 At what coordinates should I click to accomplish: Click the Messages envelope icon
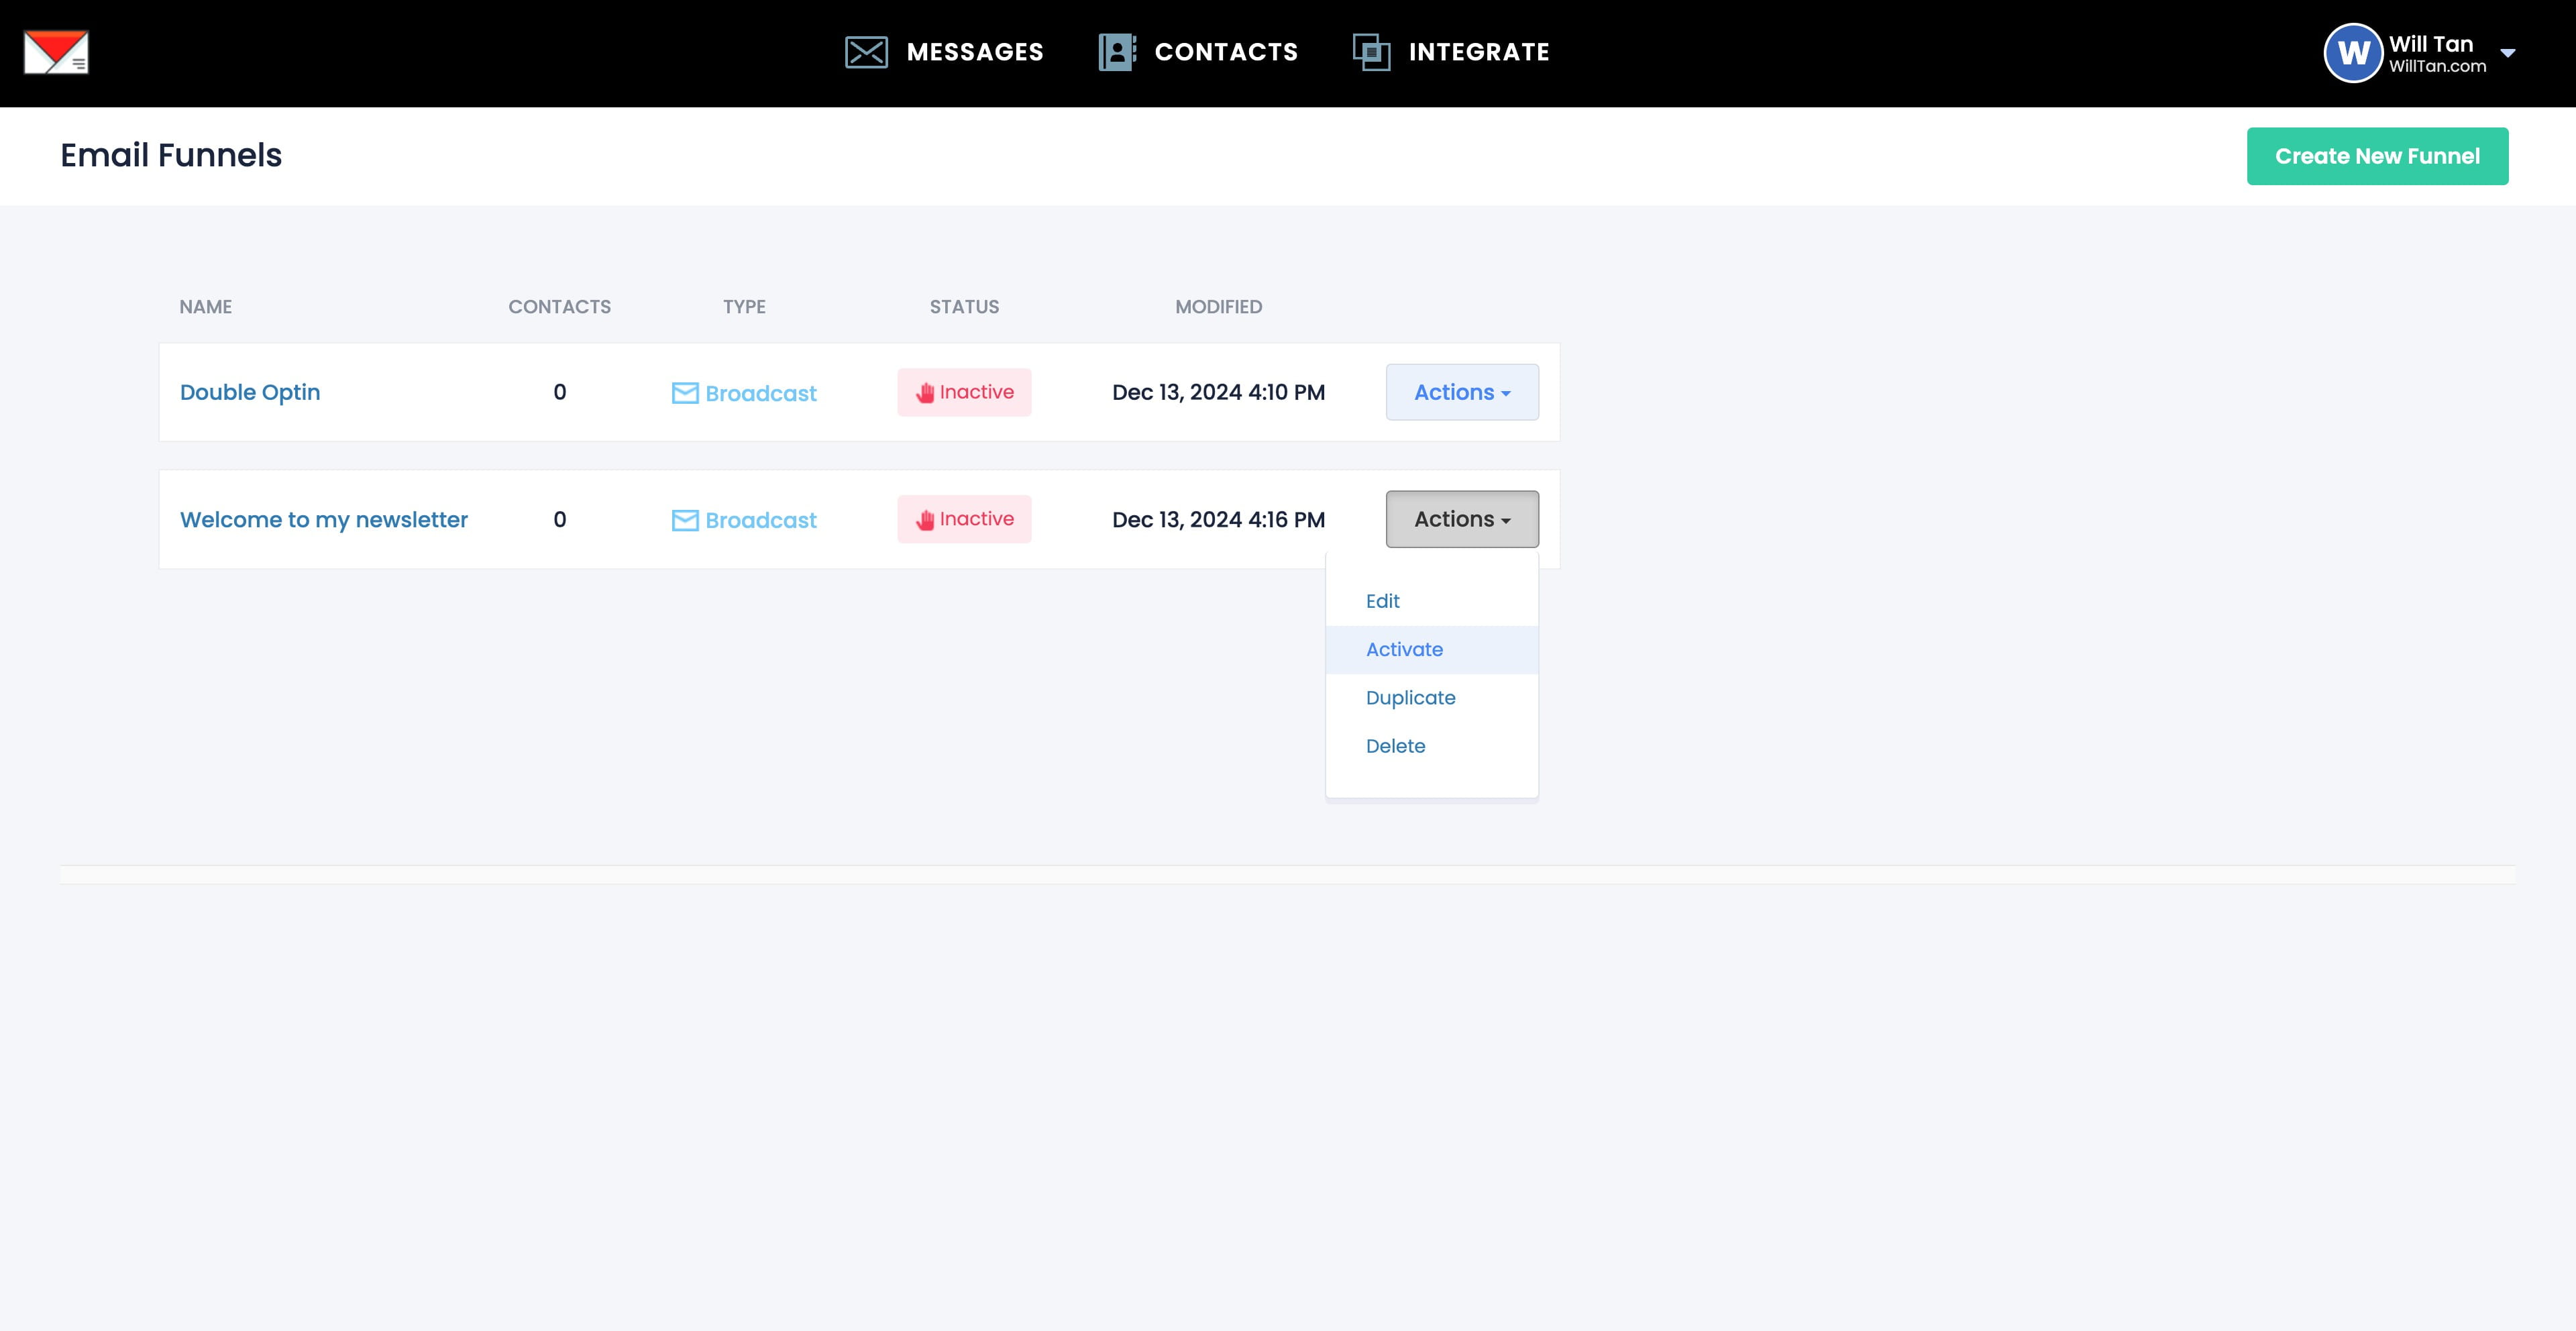[866, 52]
